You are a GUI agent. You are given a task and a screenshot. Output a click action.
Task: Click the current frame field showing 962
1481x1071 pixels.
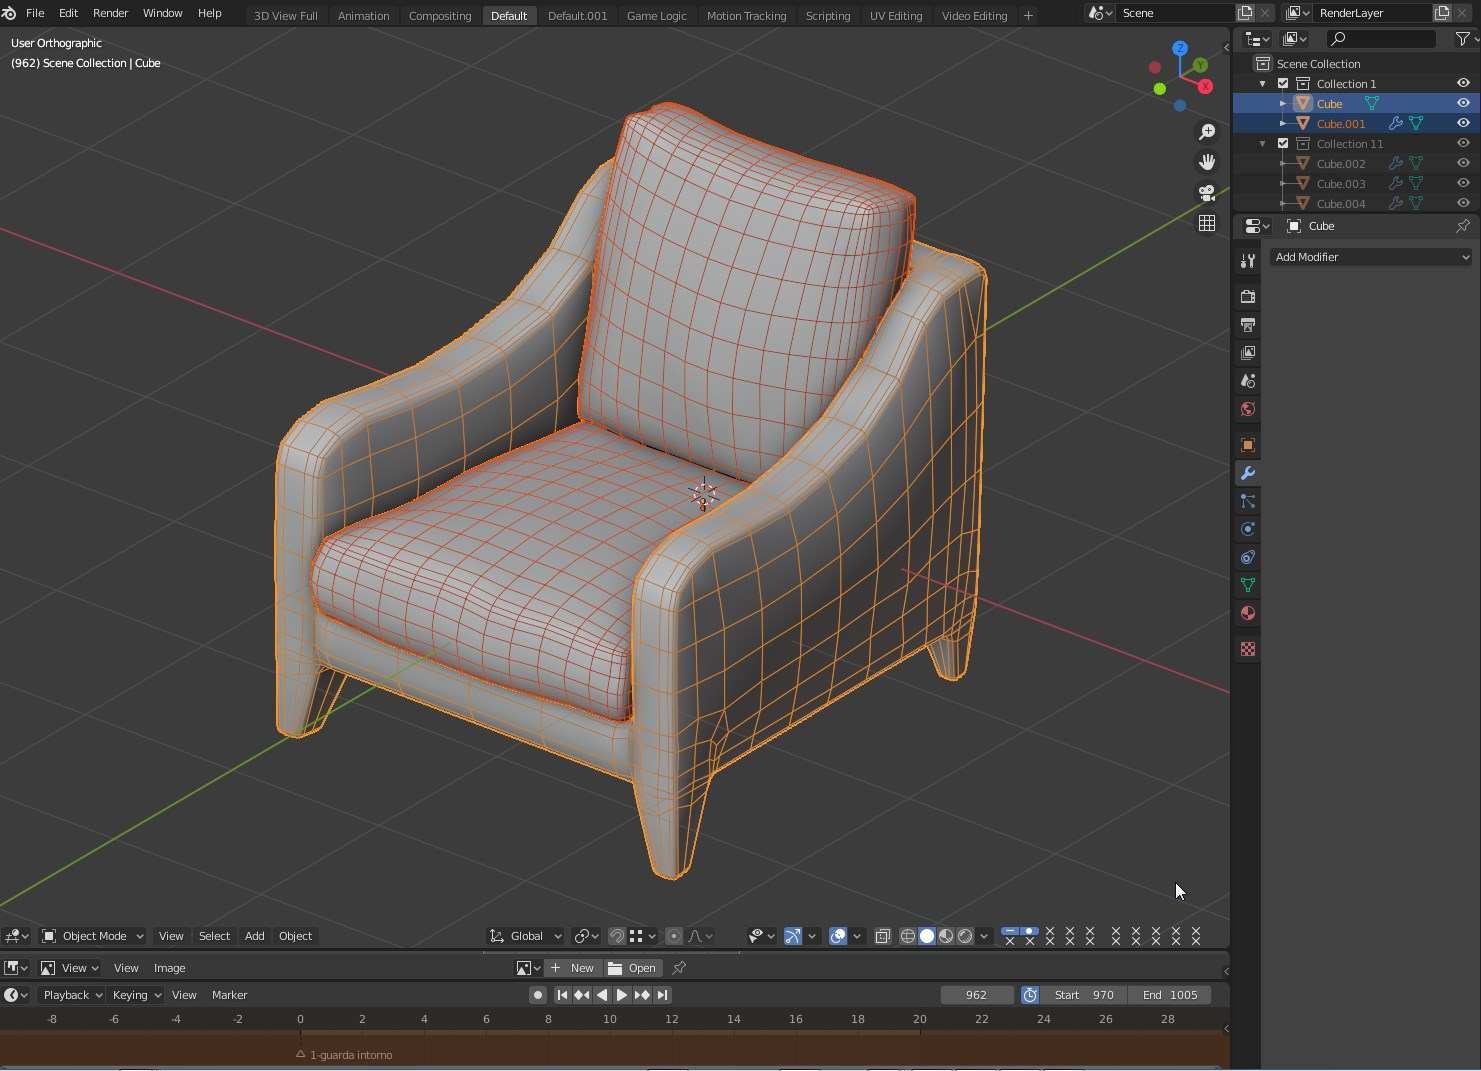[x=976, y=995]
